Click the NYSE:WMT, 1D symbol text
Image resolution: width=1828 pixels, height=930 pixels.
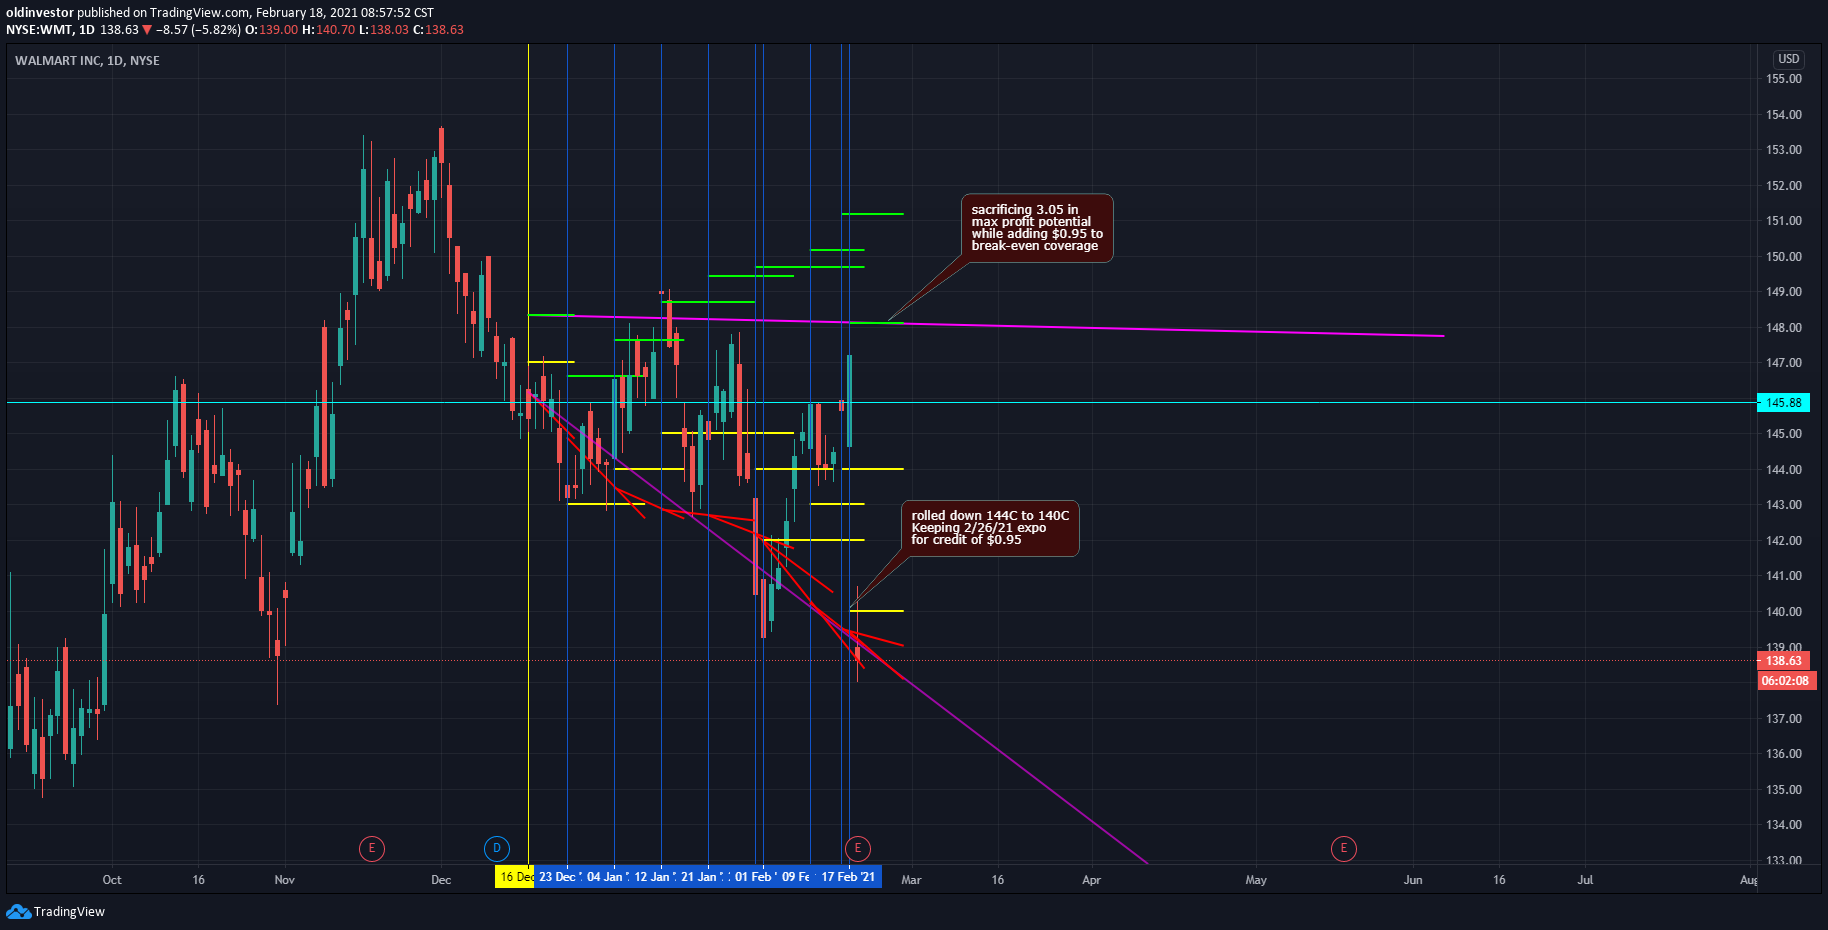(x=50, y=30)
